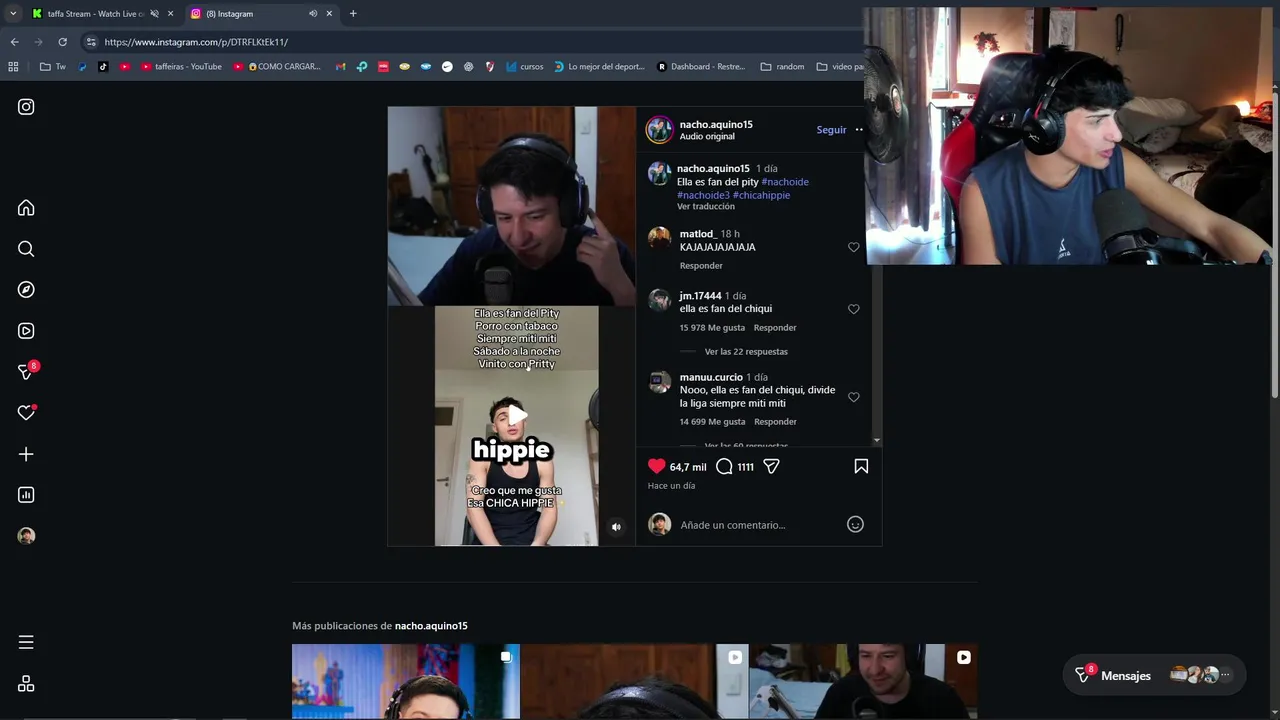
Task: Open first thumbnail in Más publicaciones
Action: (x=406, y=682)
